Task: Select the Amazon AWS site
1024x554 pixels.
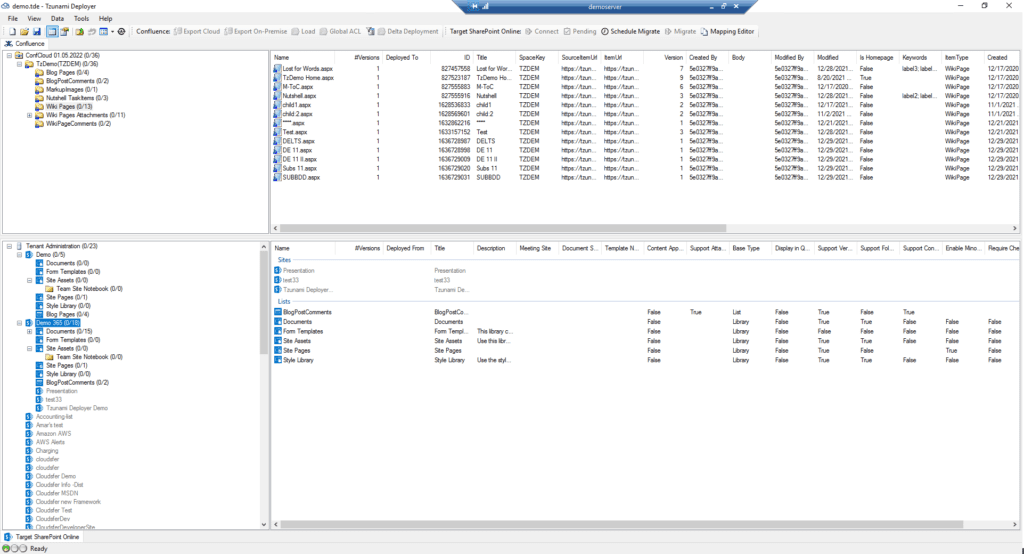Action: point(54,434)
